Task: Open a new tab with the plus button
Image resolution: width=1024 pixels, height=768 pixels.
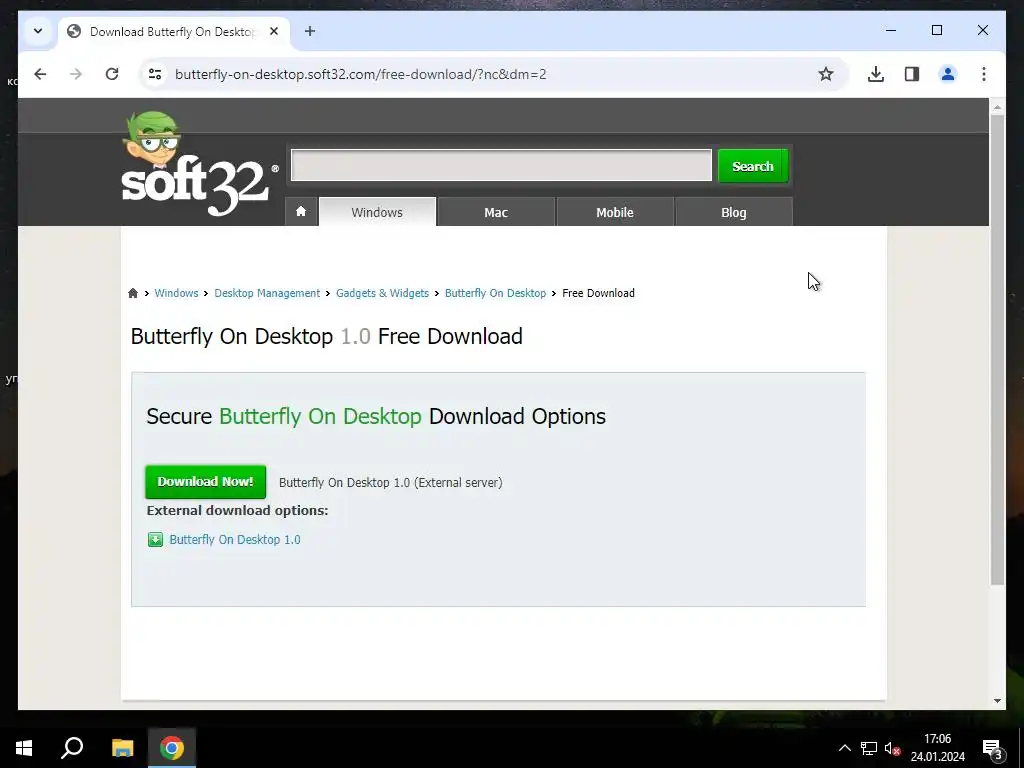Action: click(x=310, y=31)
